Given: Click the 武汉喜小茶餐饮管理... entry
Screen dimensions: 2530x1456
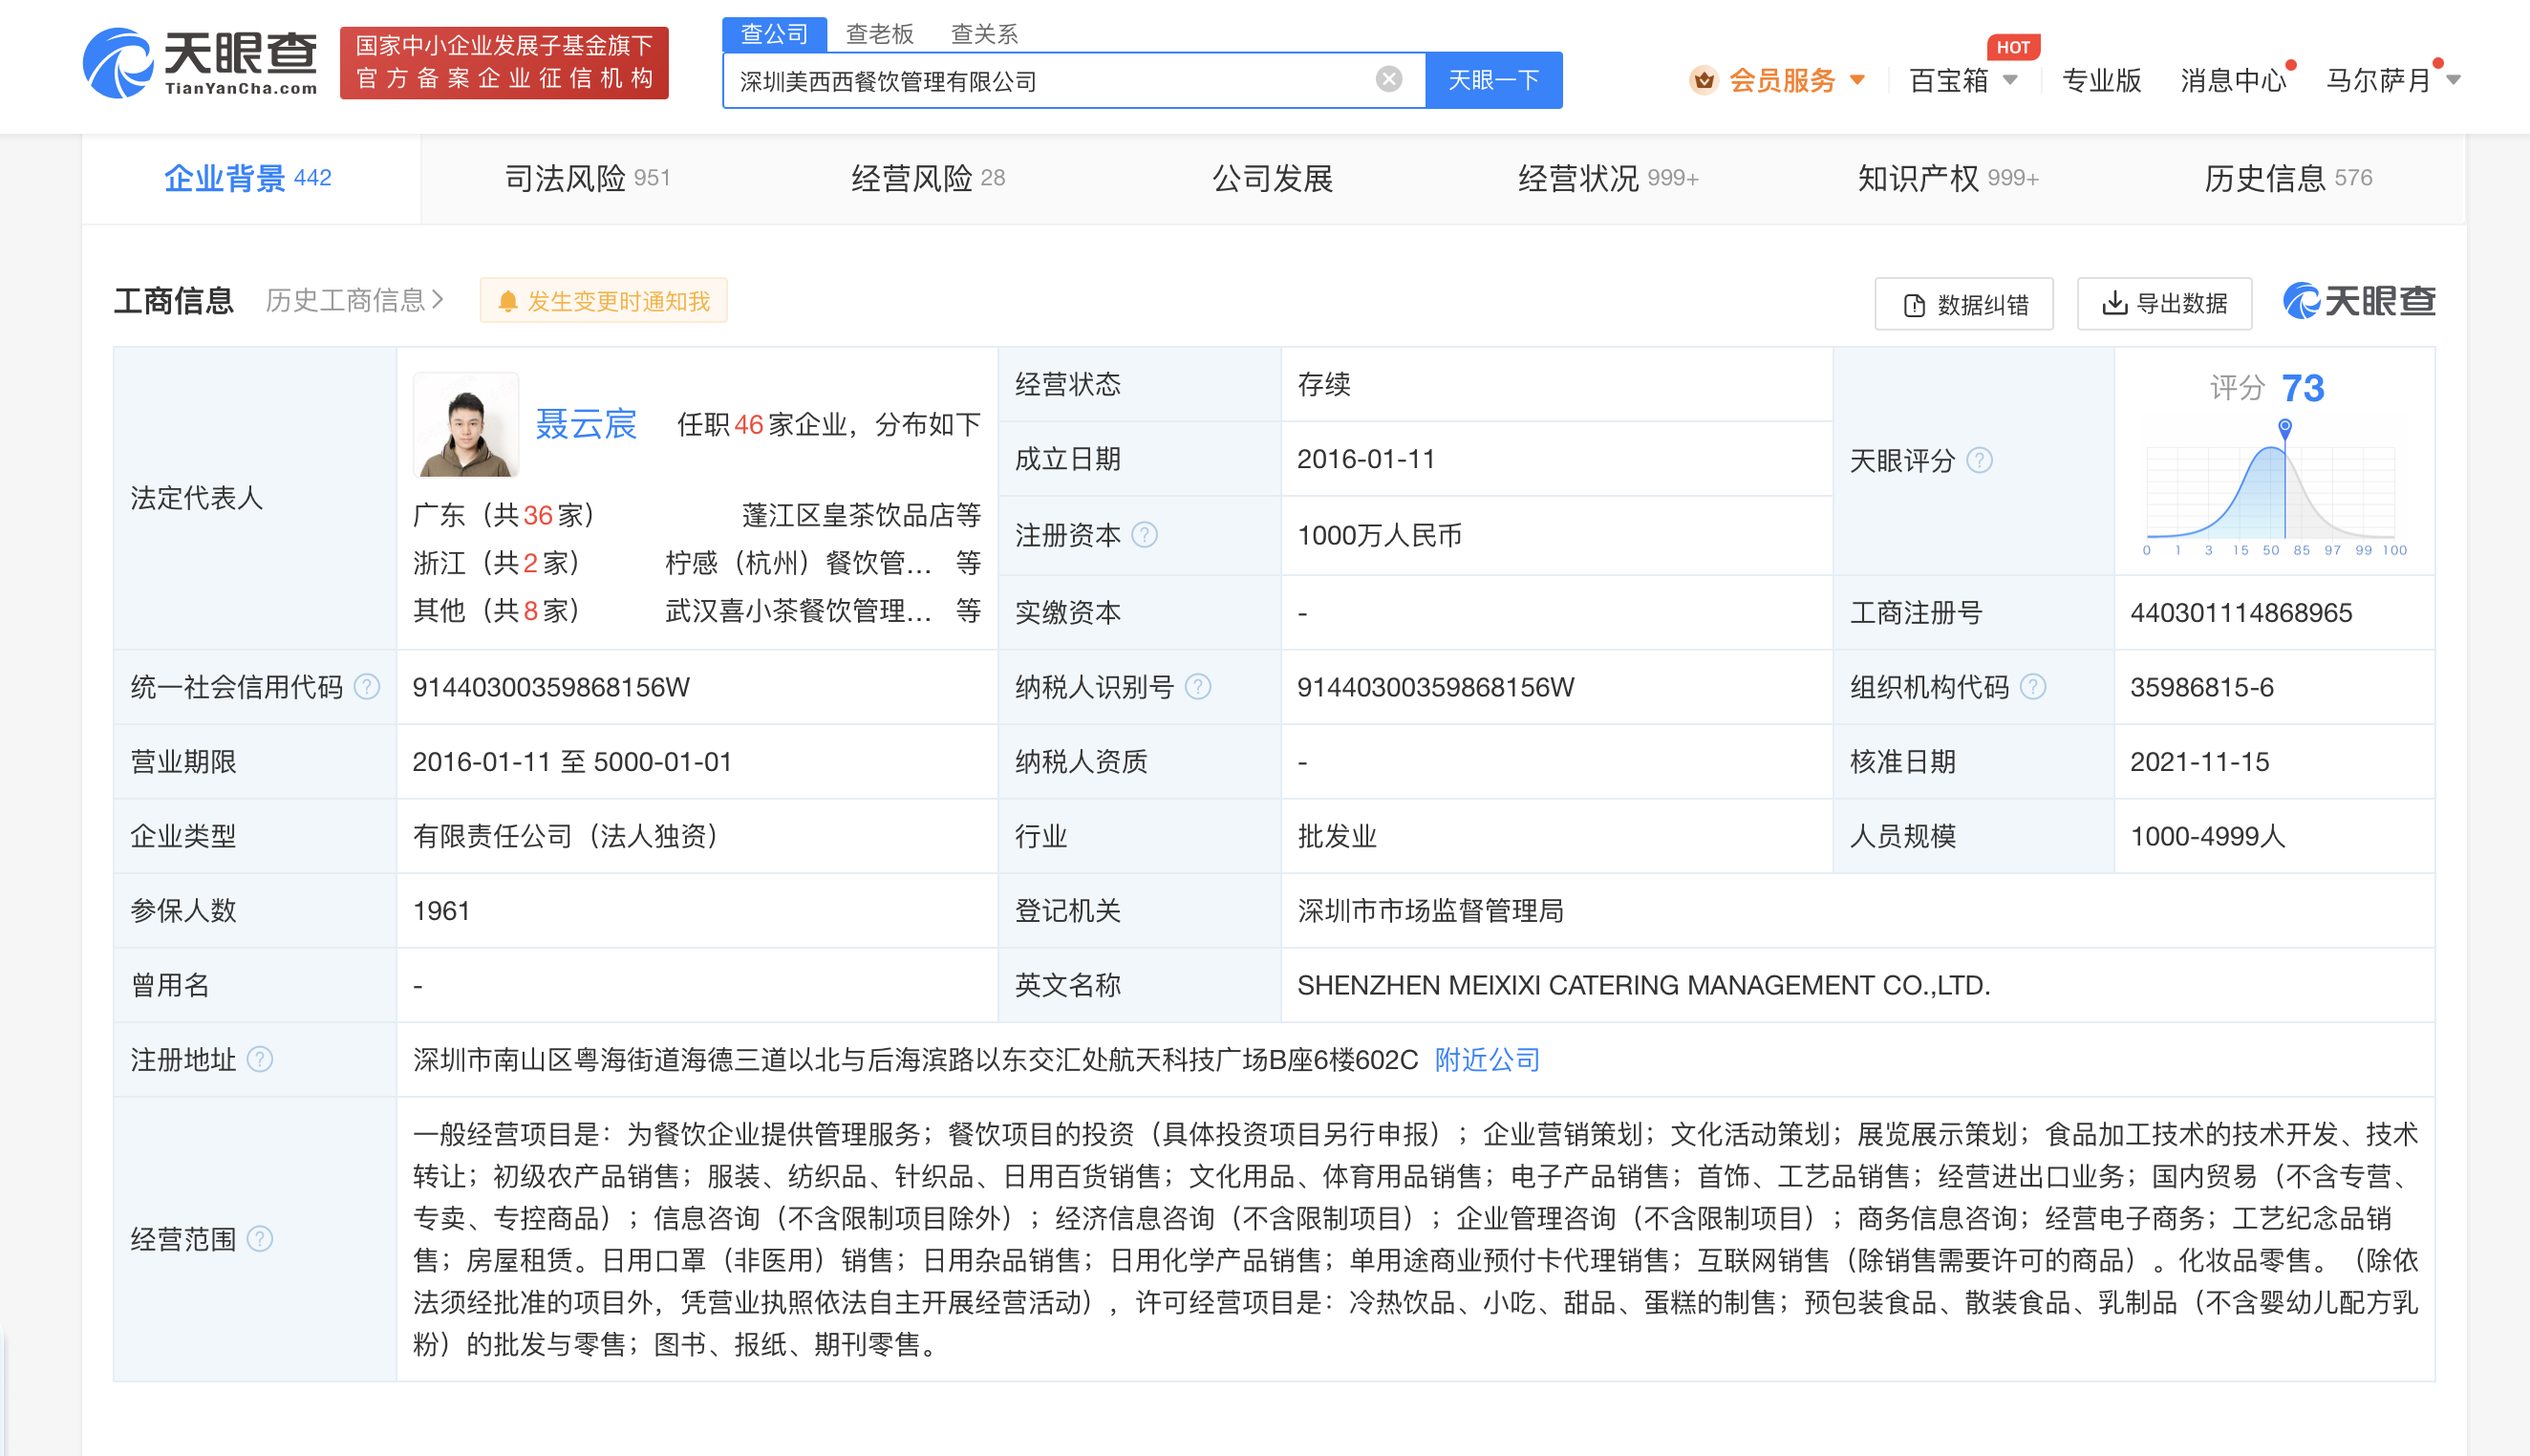Looking at the screenshot, I should [799, 611].
